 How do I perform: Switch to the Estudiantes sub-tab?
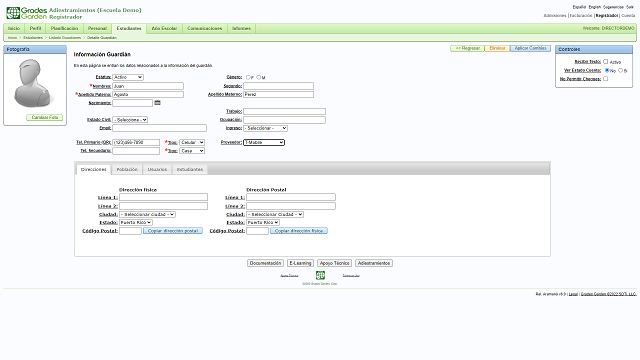tap(190, 169)
